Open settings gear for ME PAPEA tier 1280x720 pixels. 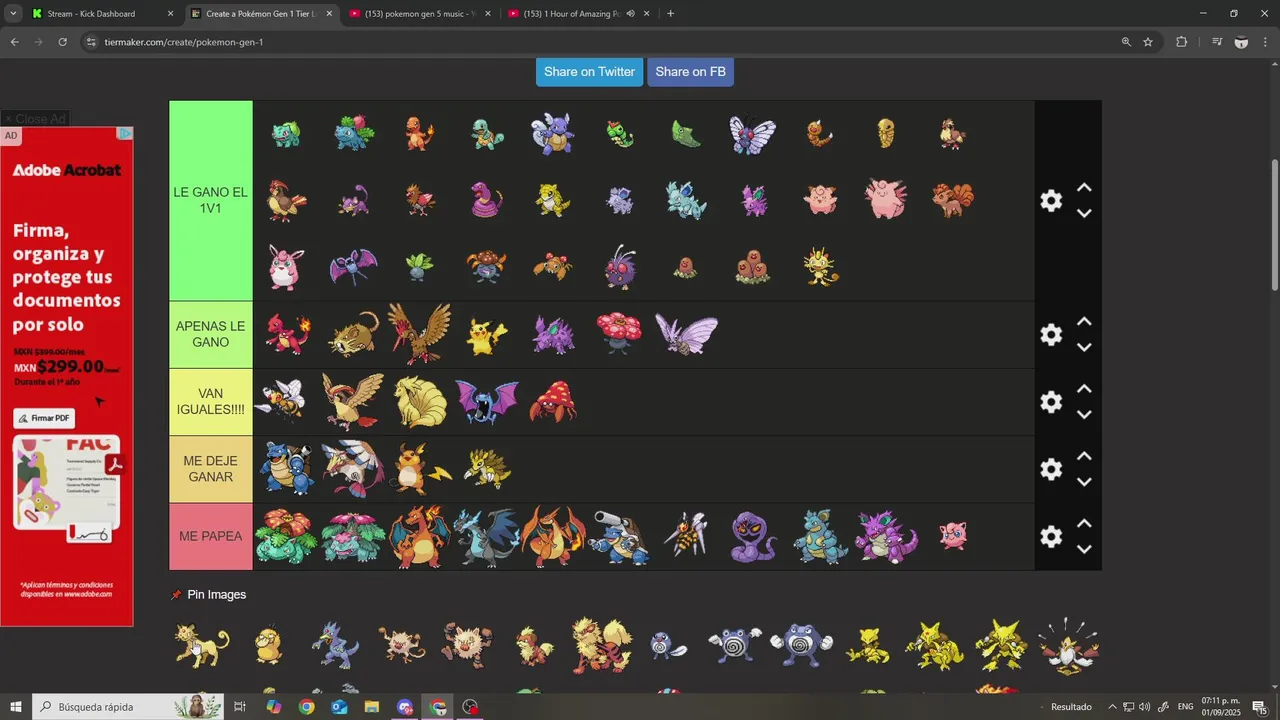[1051, 537]
